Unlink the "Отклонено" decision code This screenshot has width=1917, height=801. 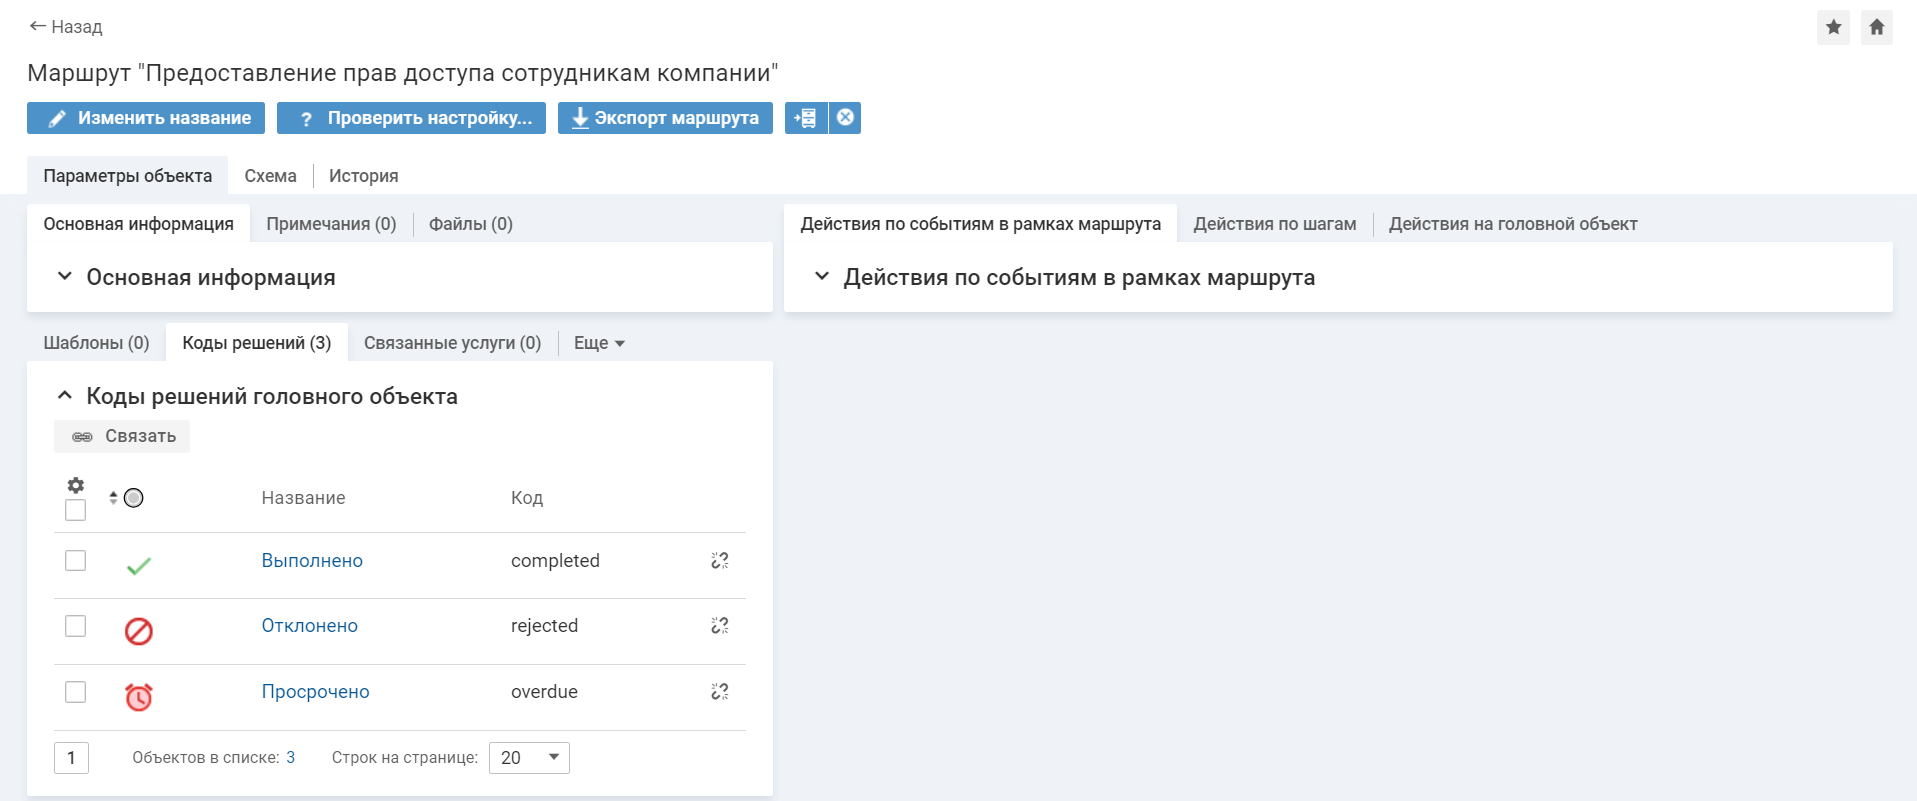click(719, 626)
